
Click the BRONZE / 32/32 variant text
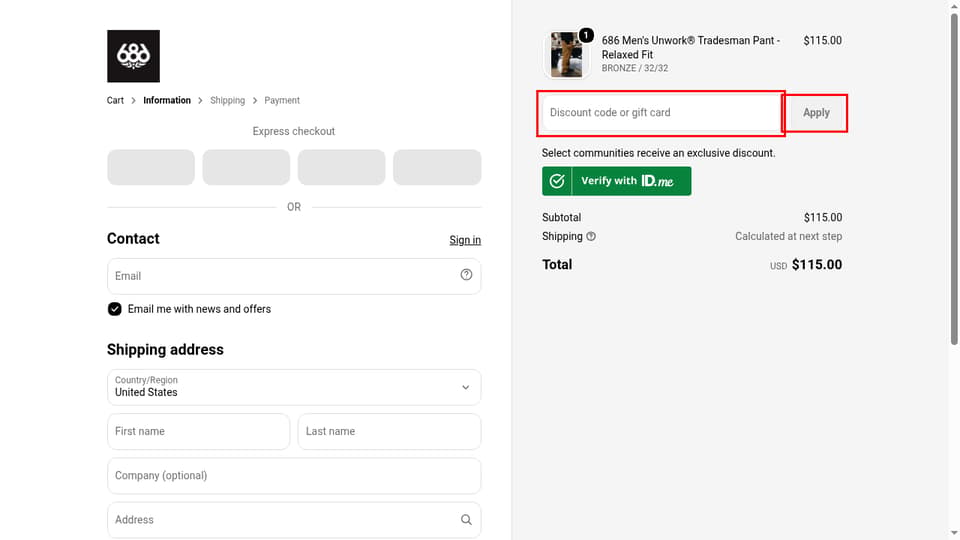coord(635,69)
